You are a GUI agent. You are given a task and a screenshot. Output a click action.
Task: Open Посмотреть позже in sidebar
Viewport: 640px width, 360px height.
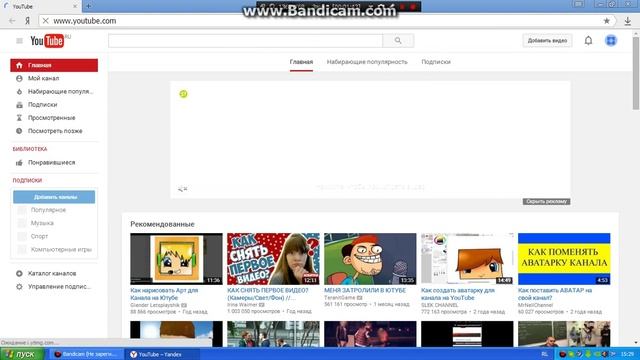(54, 131)
